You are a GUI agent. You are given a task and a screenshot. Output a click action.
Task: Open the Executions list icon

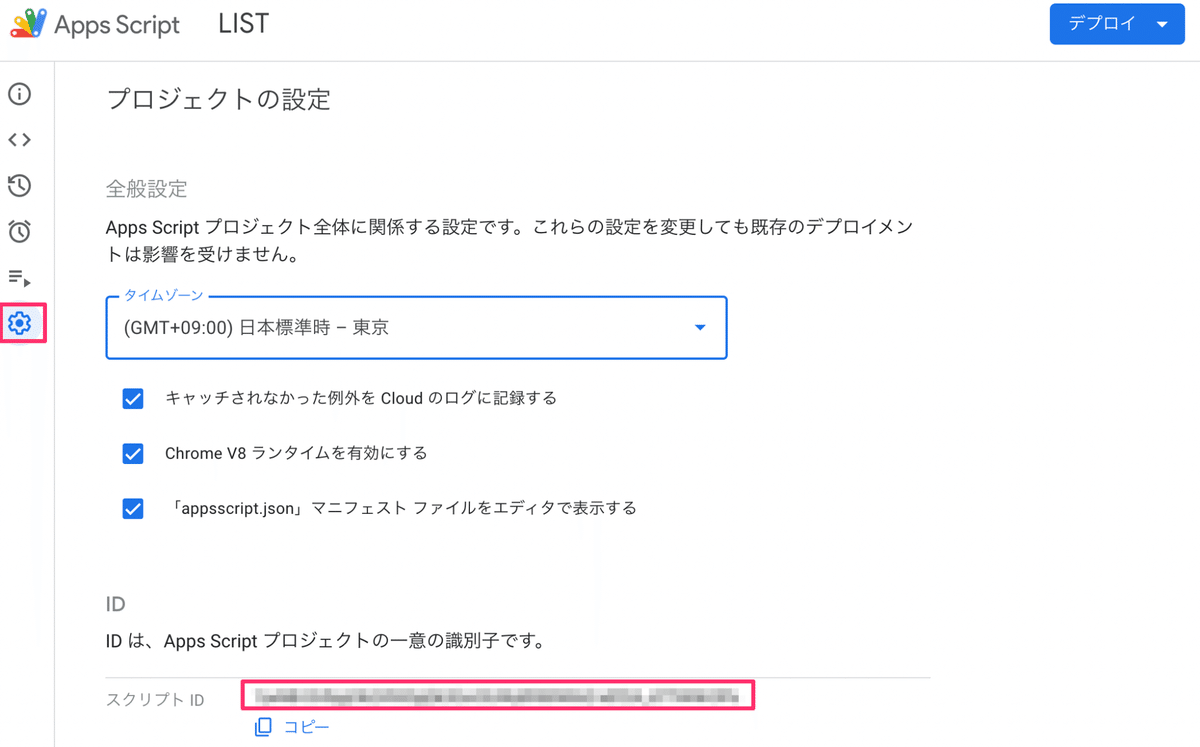pos(20,278)
